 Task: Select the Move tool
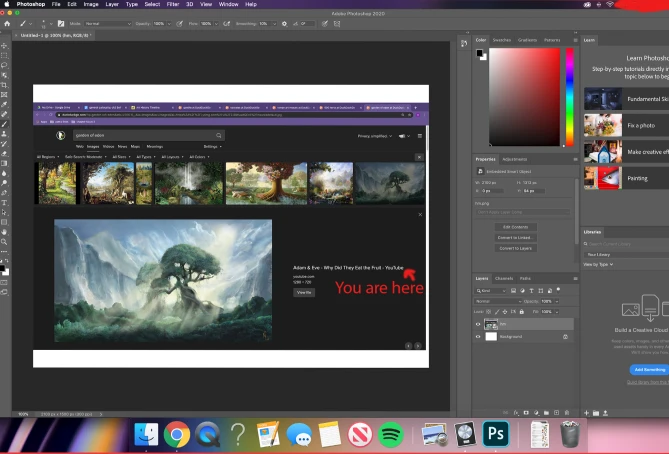pyautogui.click(x=4, y=46)
